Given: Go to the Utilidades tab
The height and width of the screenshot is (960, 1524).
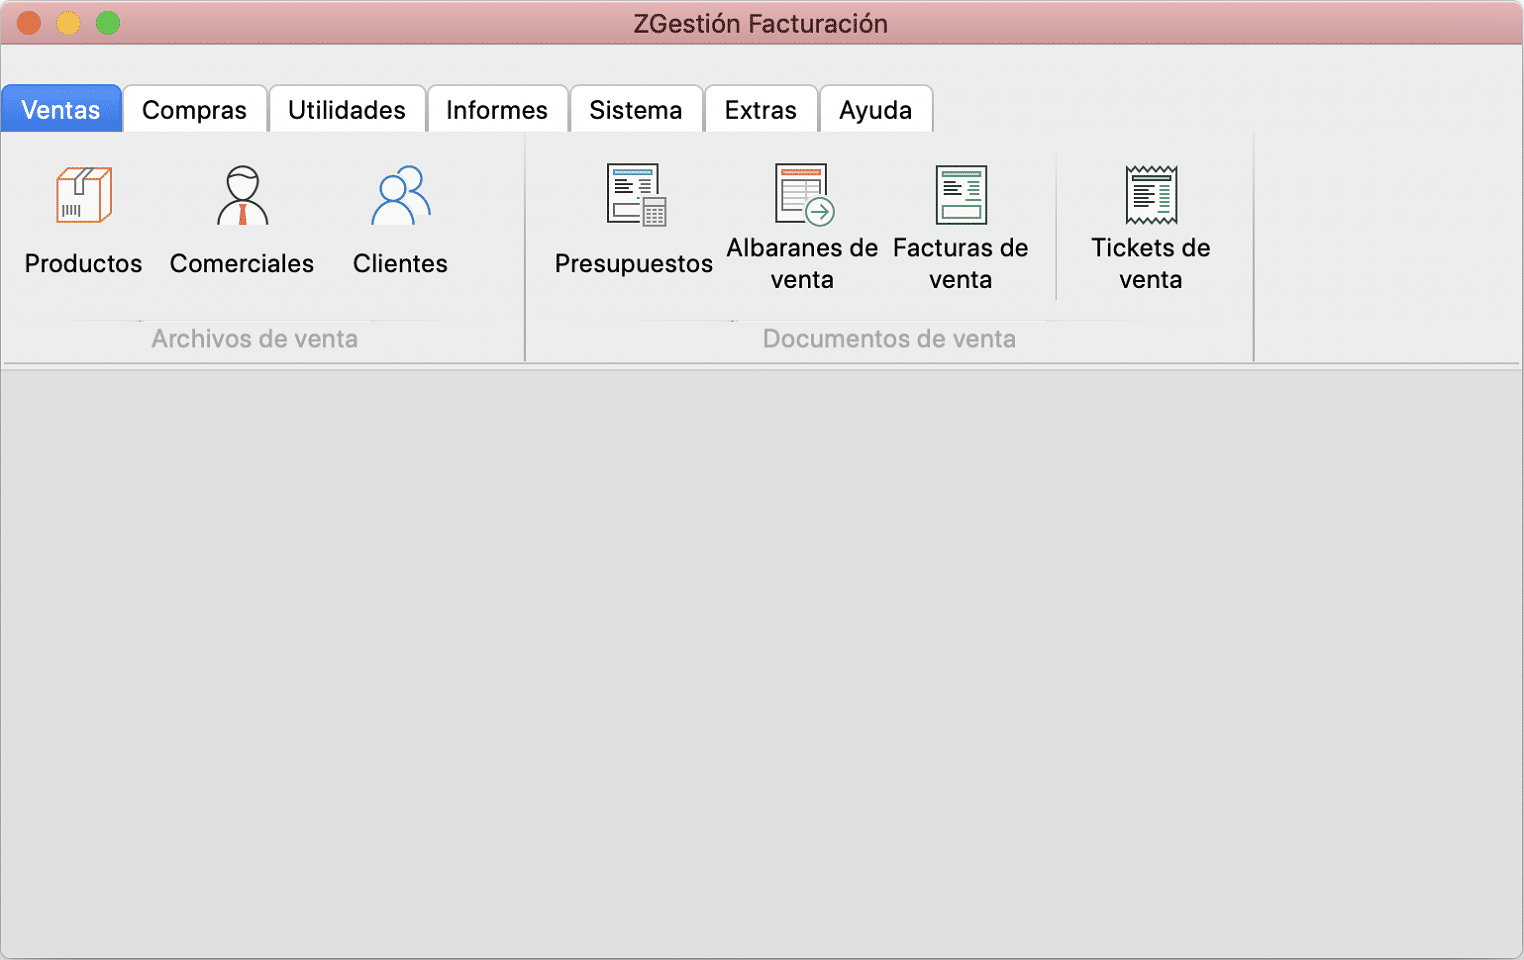Looking at the screenshot, I should (347, 110).
